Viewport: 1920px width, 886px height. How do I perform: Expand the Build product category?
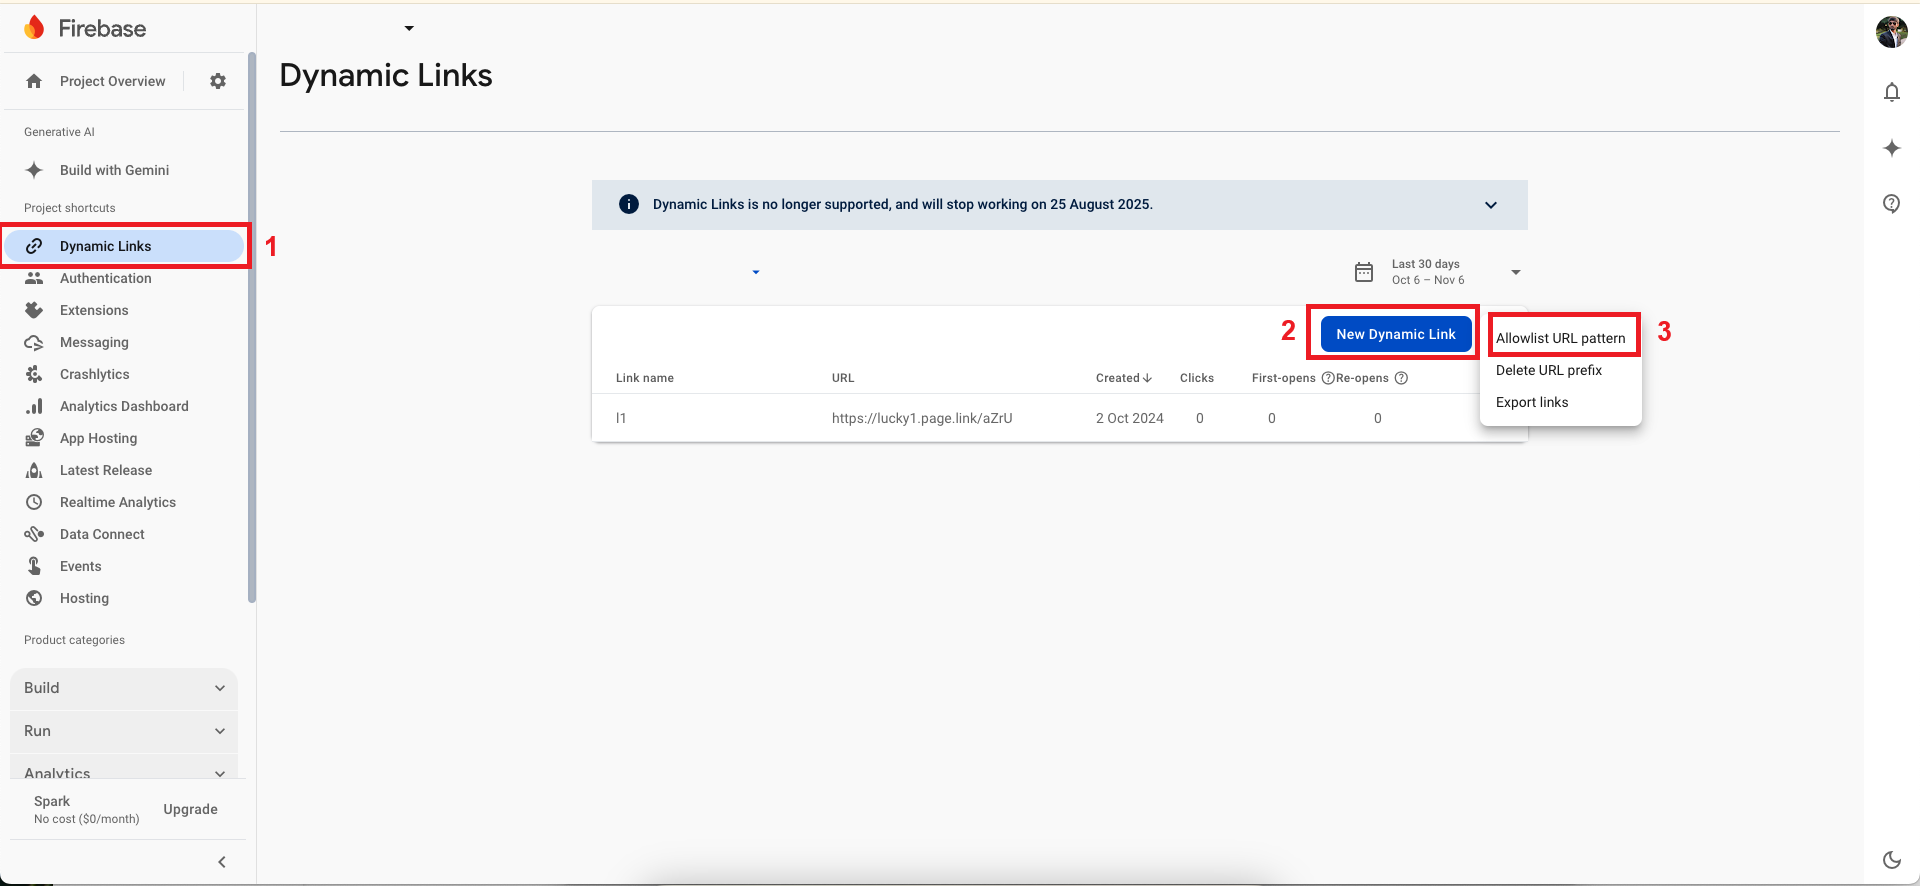pos(124,688)
